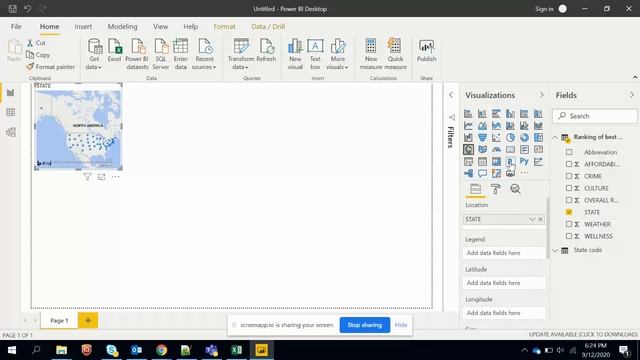Select the scatter chart visual

point(496,138)
